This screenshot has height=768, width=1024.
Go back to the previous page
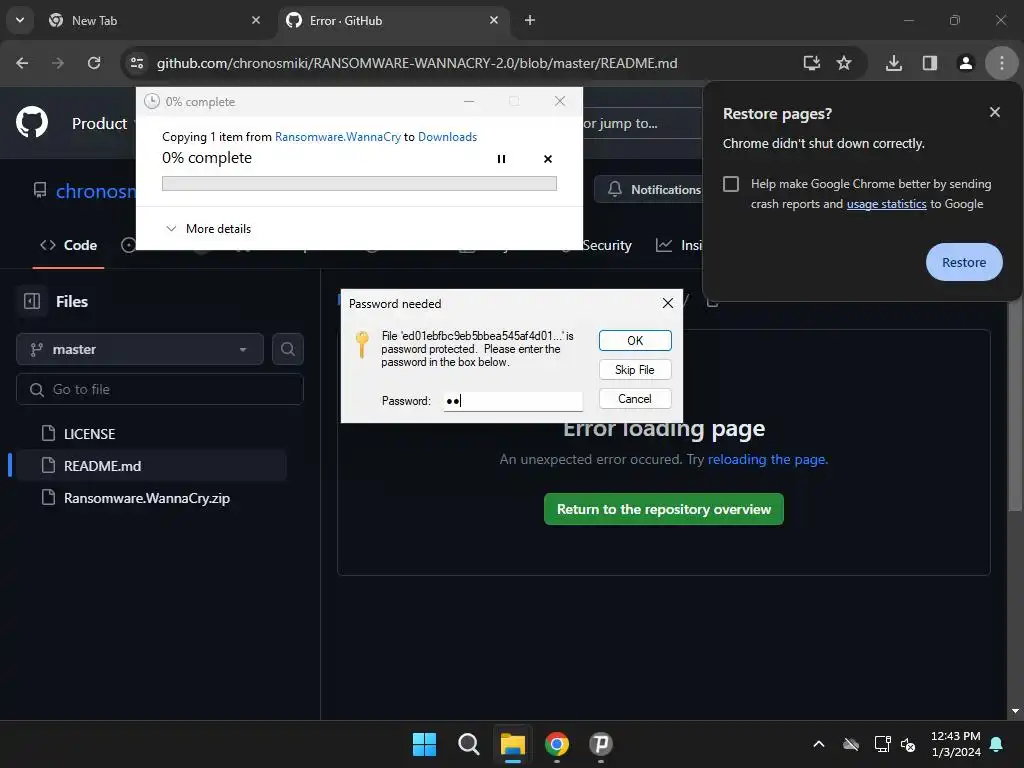coord(22,63)
